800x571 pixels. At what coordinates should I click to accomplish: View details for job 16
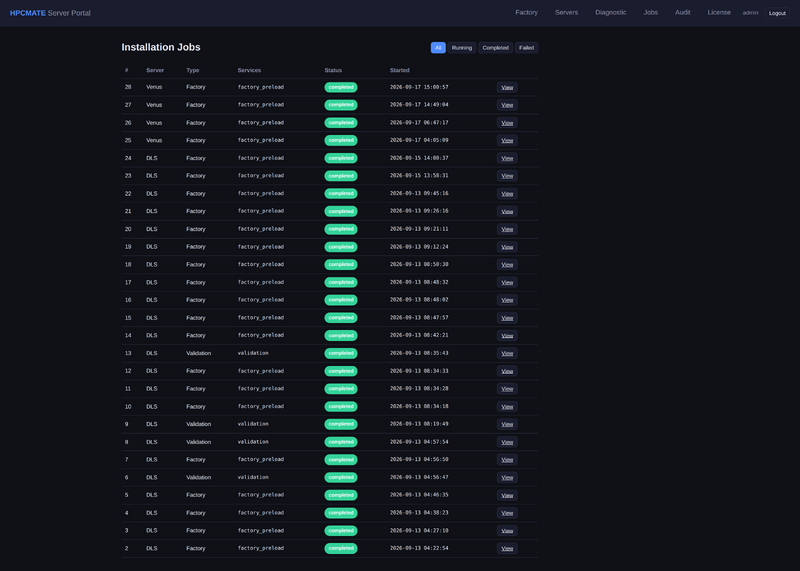point(507,300)
